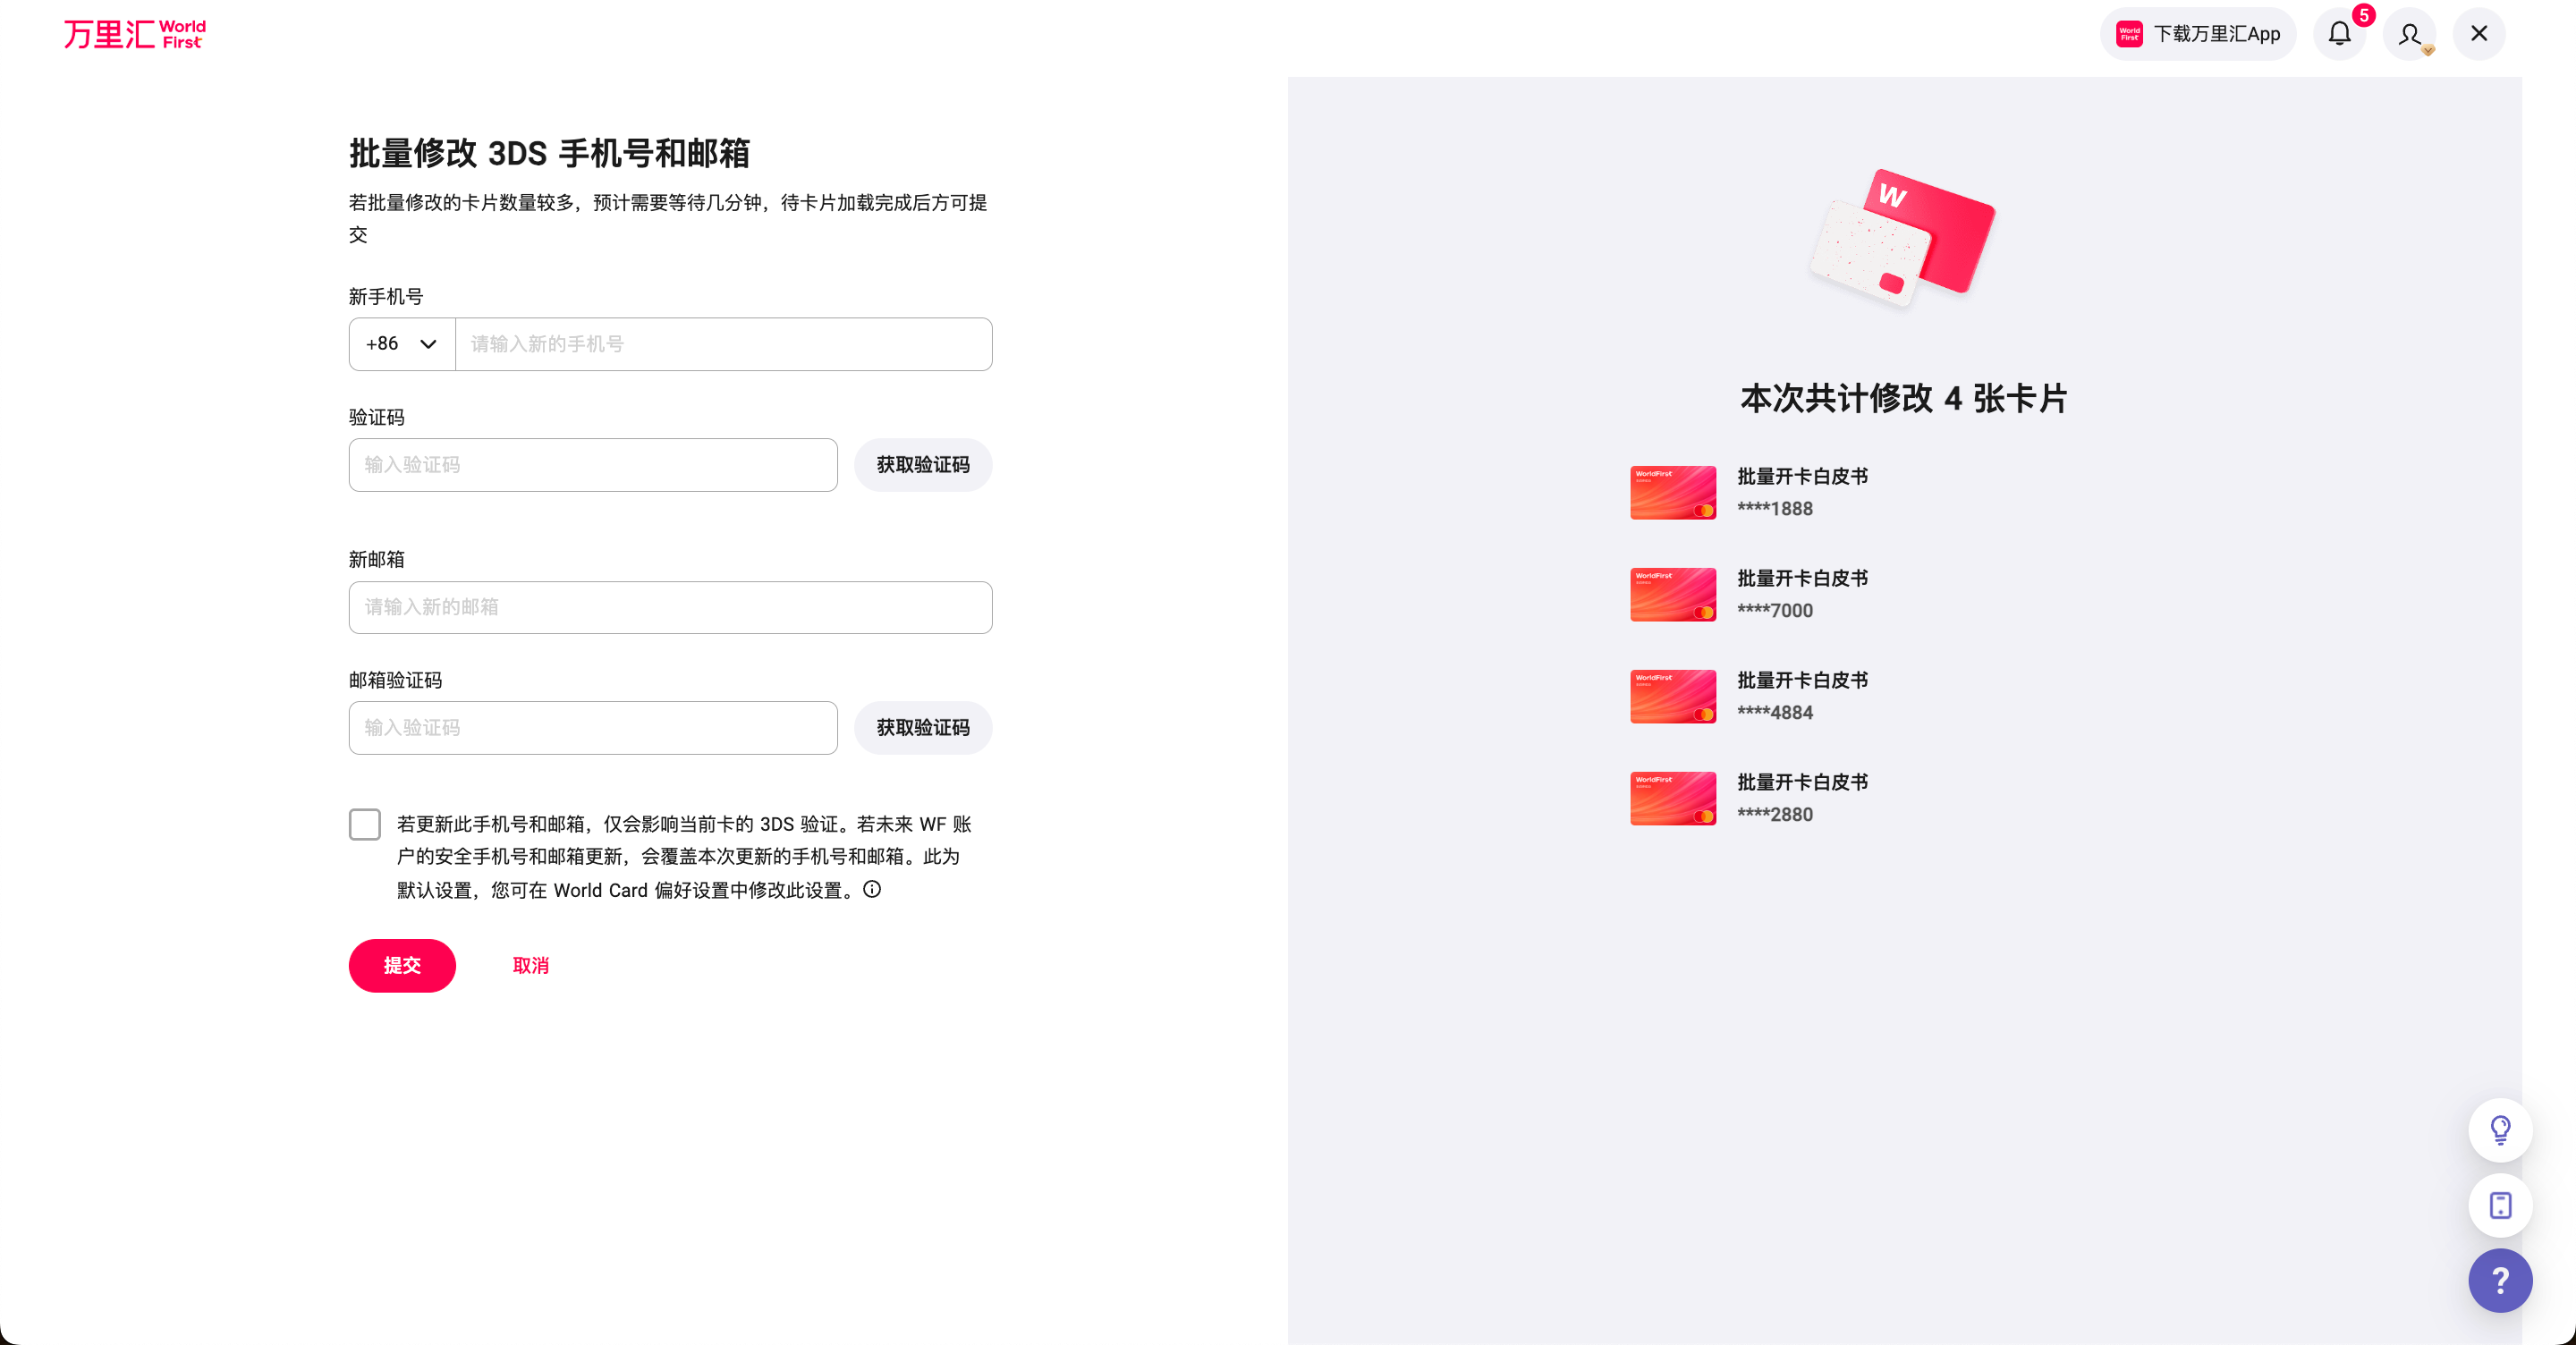2576x1345 pixels.
Task: Click 获取验证码 for the phone number
Action: [921, 465]
